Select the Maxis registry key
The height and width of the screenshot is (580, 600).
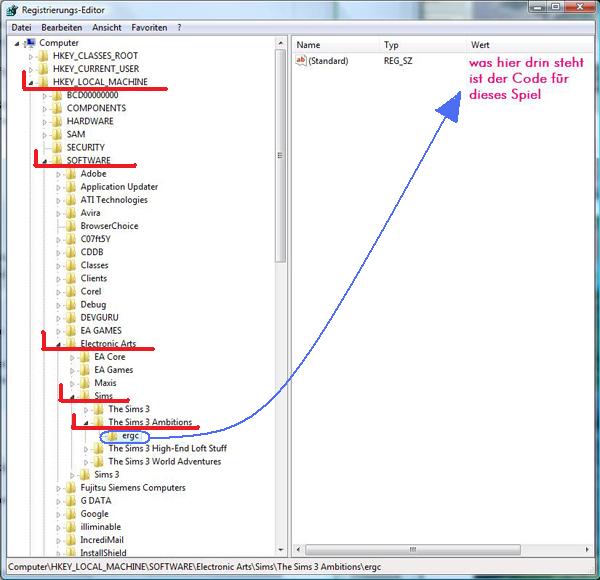click(105, 383)
